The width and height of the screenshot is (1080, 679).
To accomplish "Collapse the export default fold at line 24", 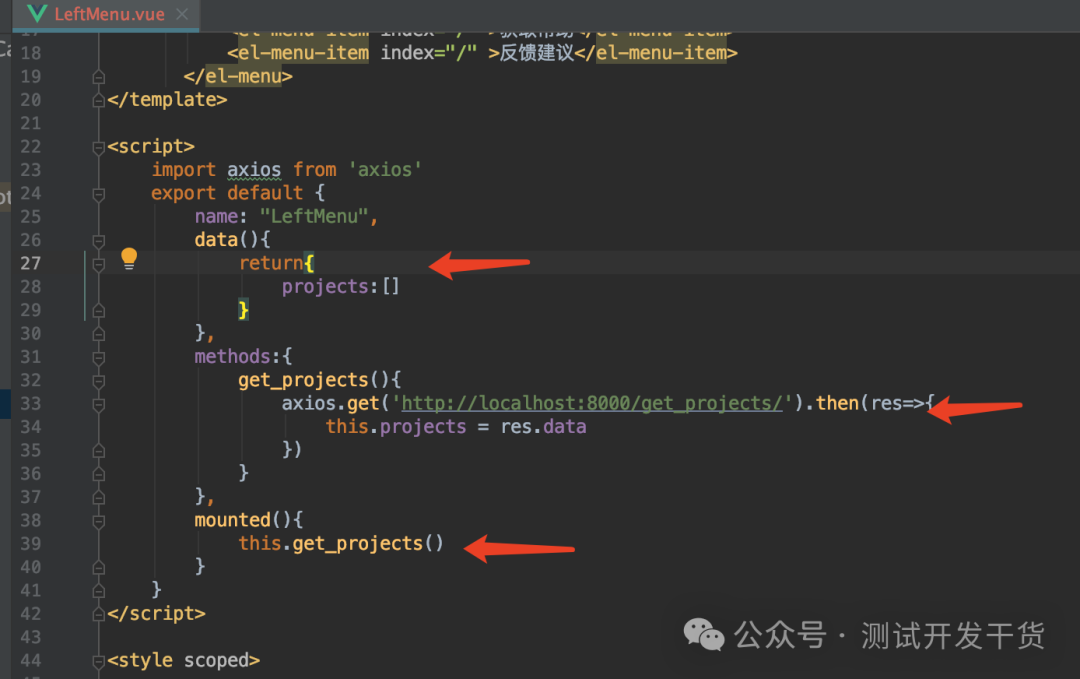I will tap(98, 194).
